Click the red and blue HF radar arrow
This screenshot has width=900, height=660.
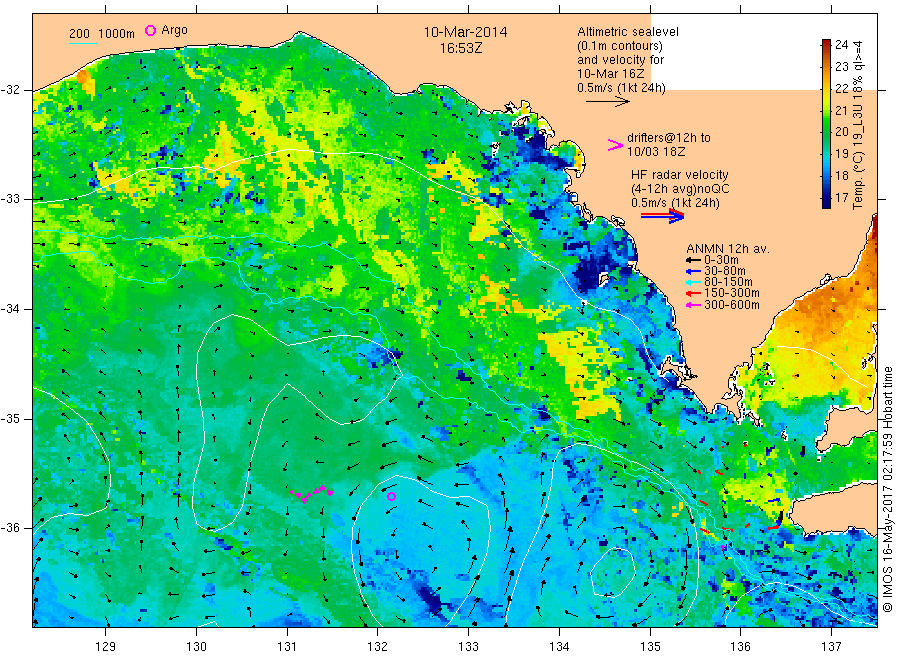click(662, 216)
